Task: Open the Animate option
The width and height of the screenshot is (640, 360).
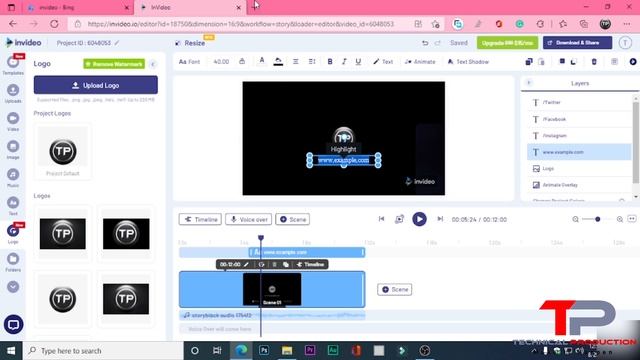Action: point(420,62)
